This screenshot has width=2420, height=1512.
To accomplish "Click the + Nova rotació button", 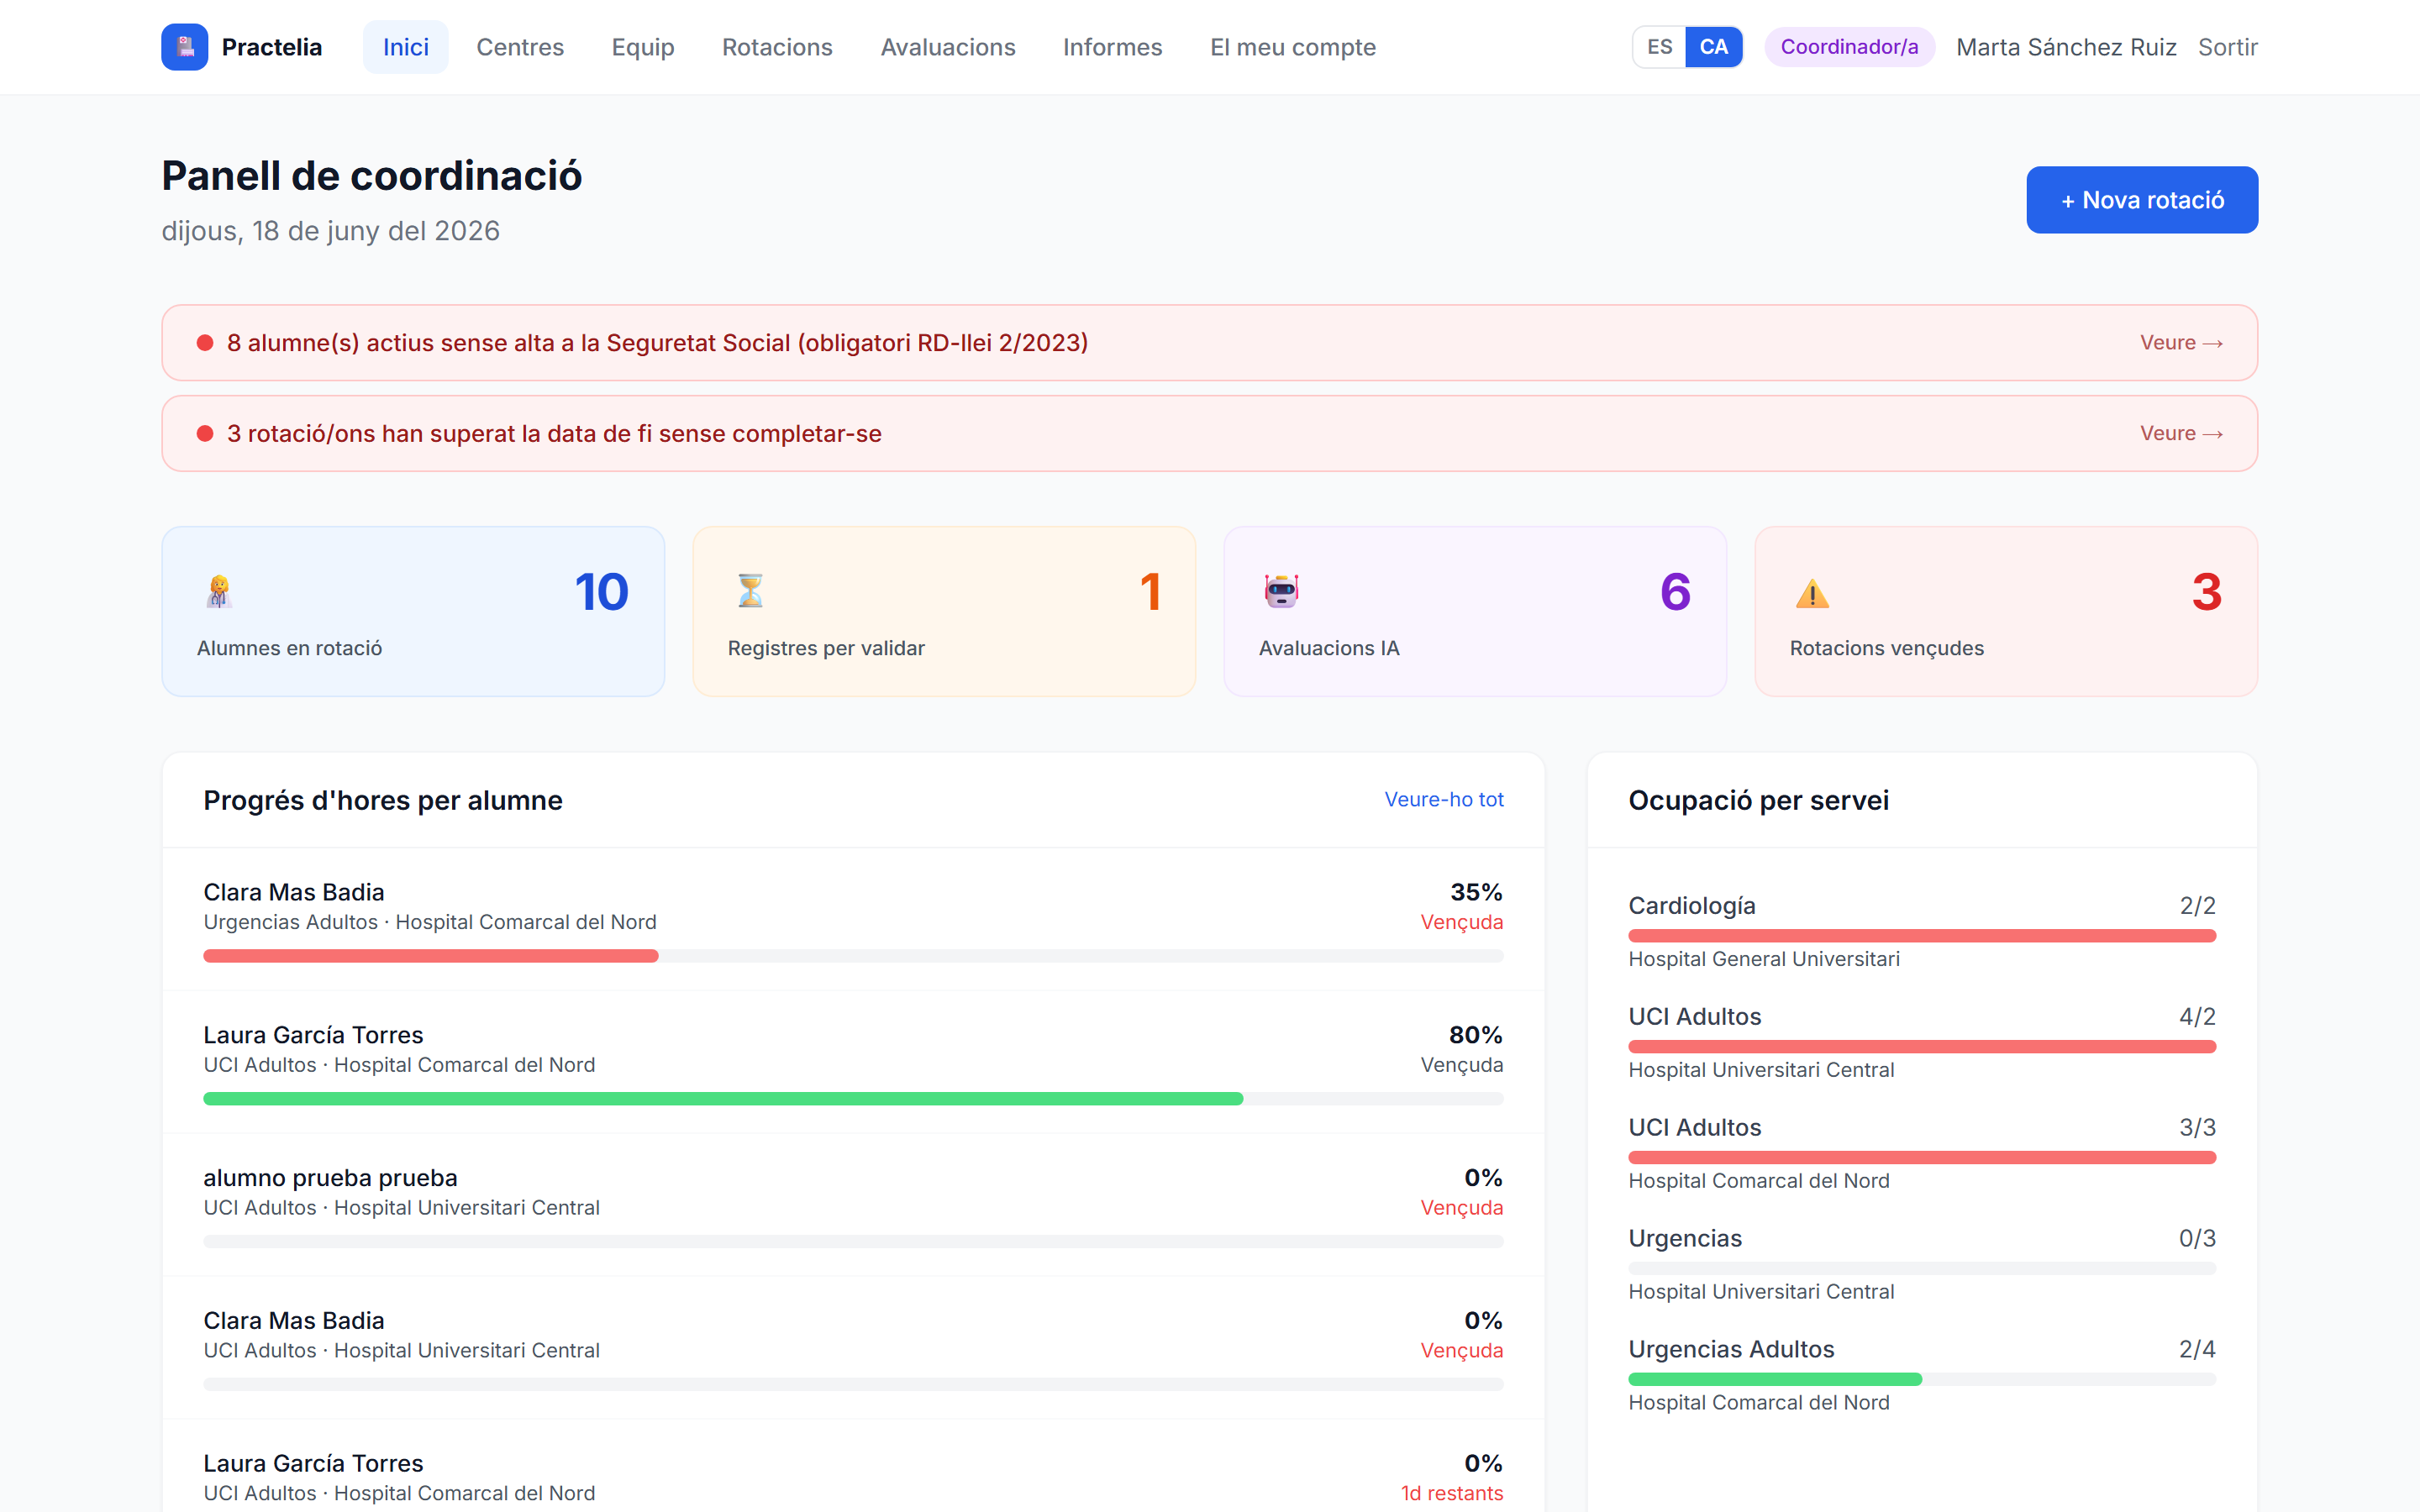I will [2142, 200].
